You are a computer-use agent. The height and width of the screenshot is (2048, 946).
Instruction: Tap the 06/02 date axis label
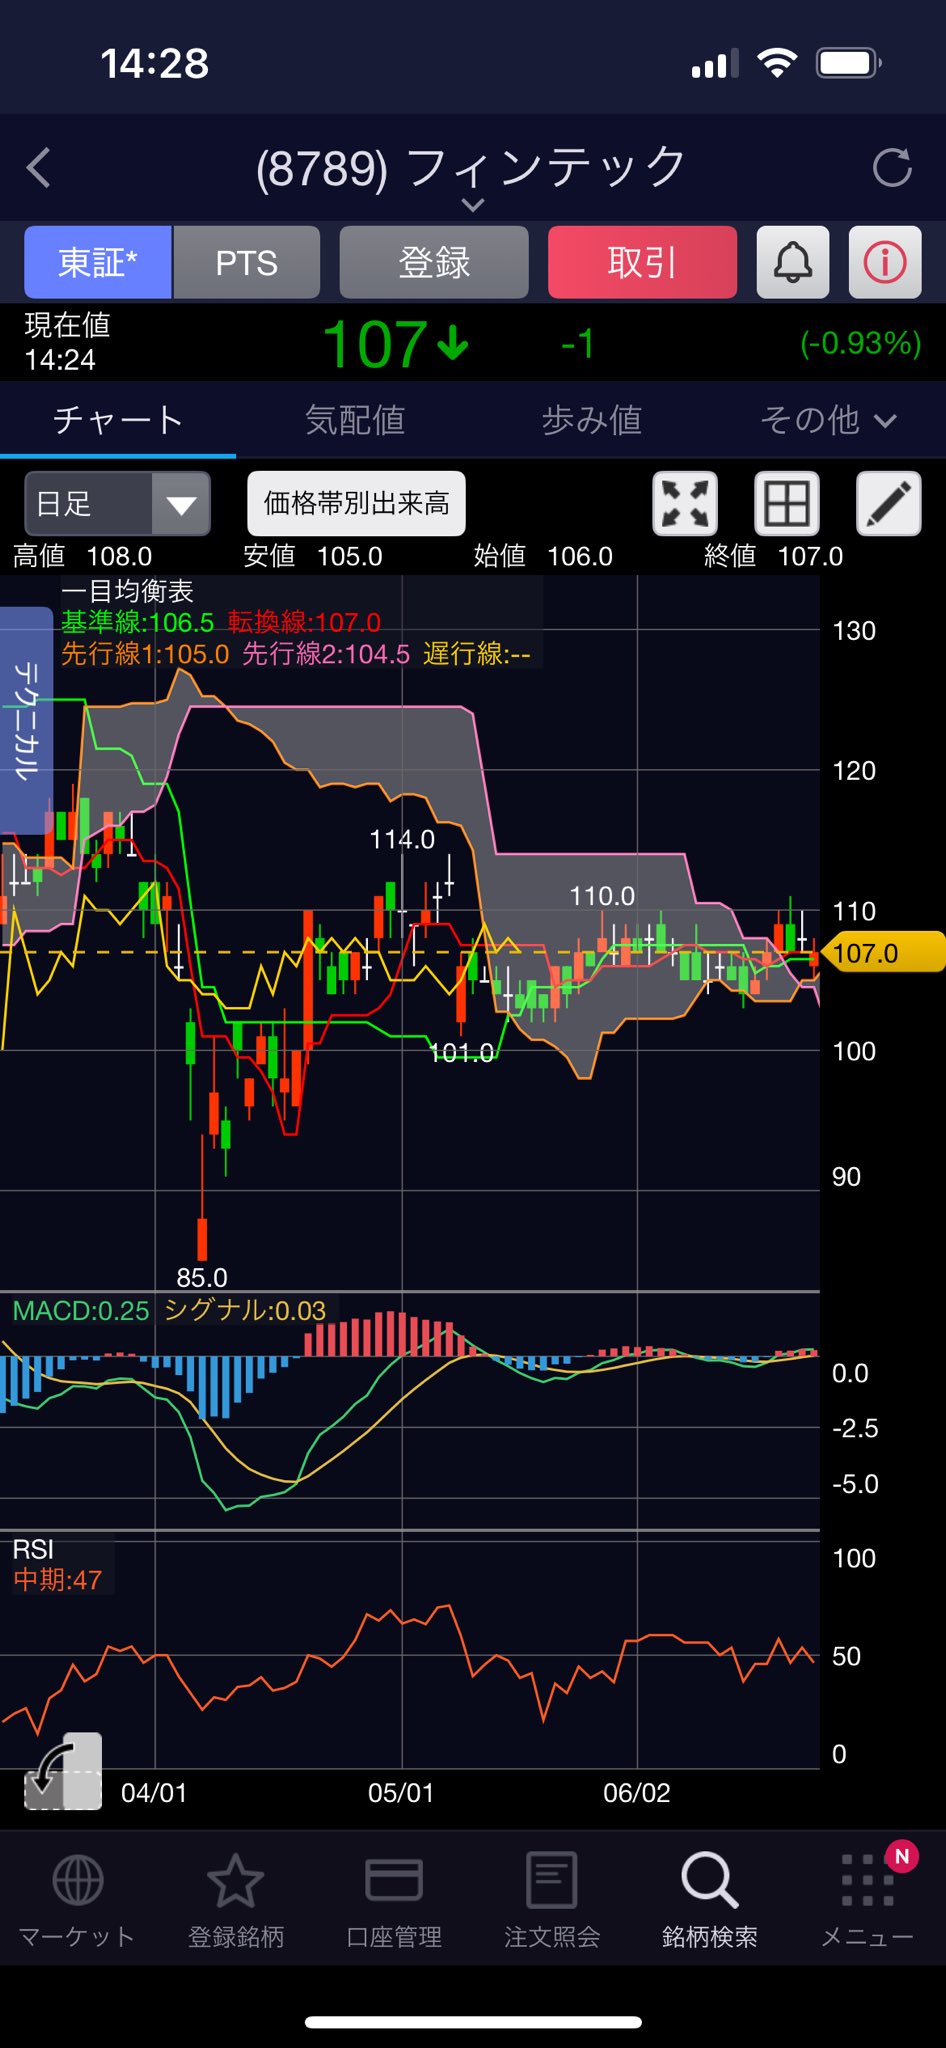637,1792
